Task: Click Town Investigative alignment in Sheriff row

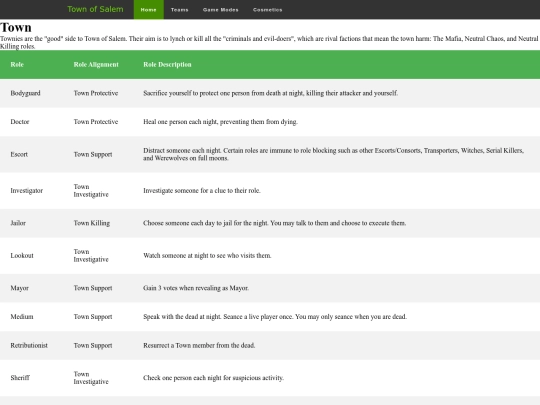Action: [x=91, y=378]
